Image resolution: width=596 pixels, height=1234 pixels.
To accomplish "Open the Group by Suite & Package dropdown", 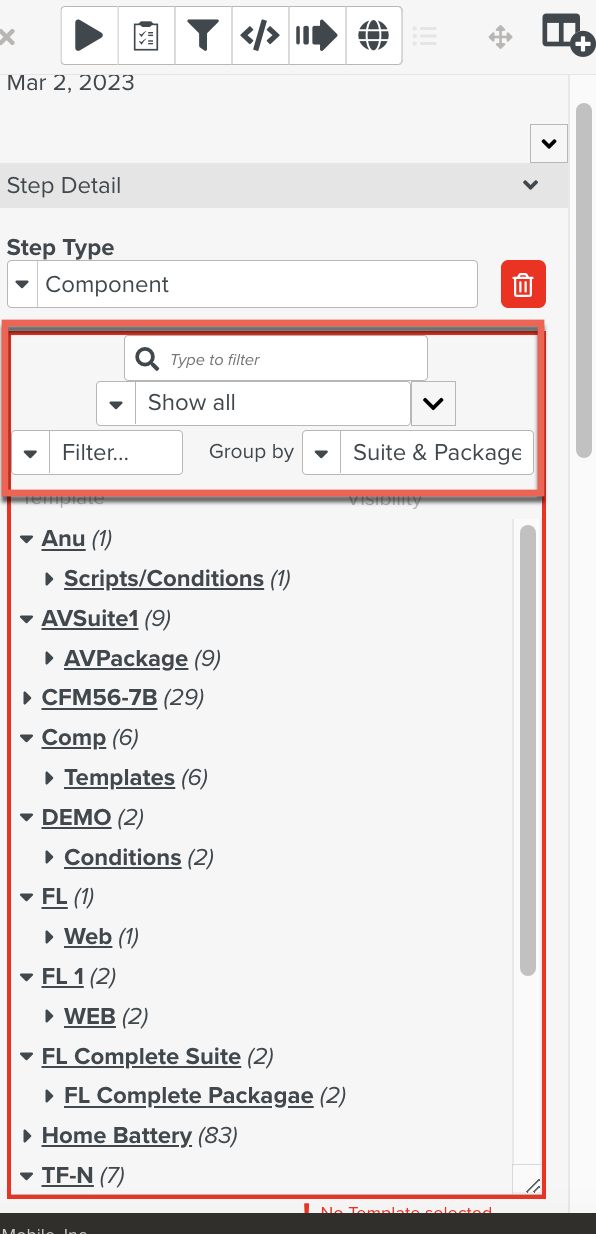I will click(x=418, y=452).
